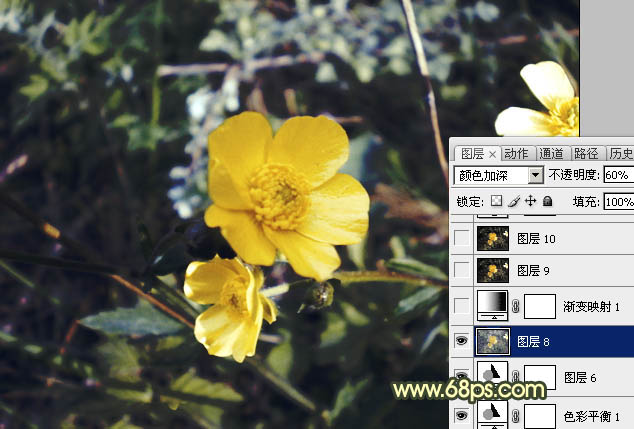This screenshot has height=429, width=634.
Task: Click lock all padlock icon
Action: tap(547, 201)
